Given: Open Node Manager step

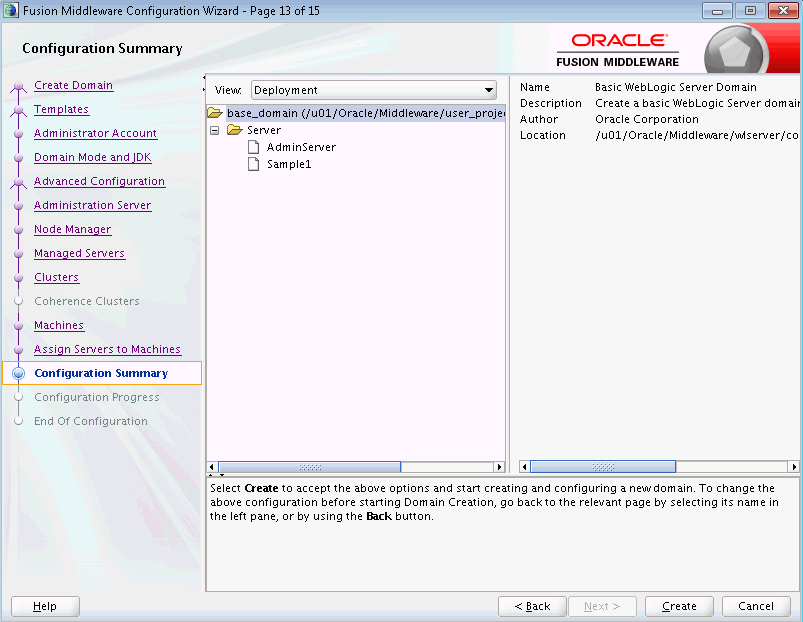Looking at the screenshot, I should coord(73,229).
